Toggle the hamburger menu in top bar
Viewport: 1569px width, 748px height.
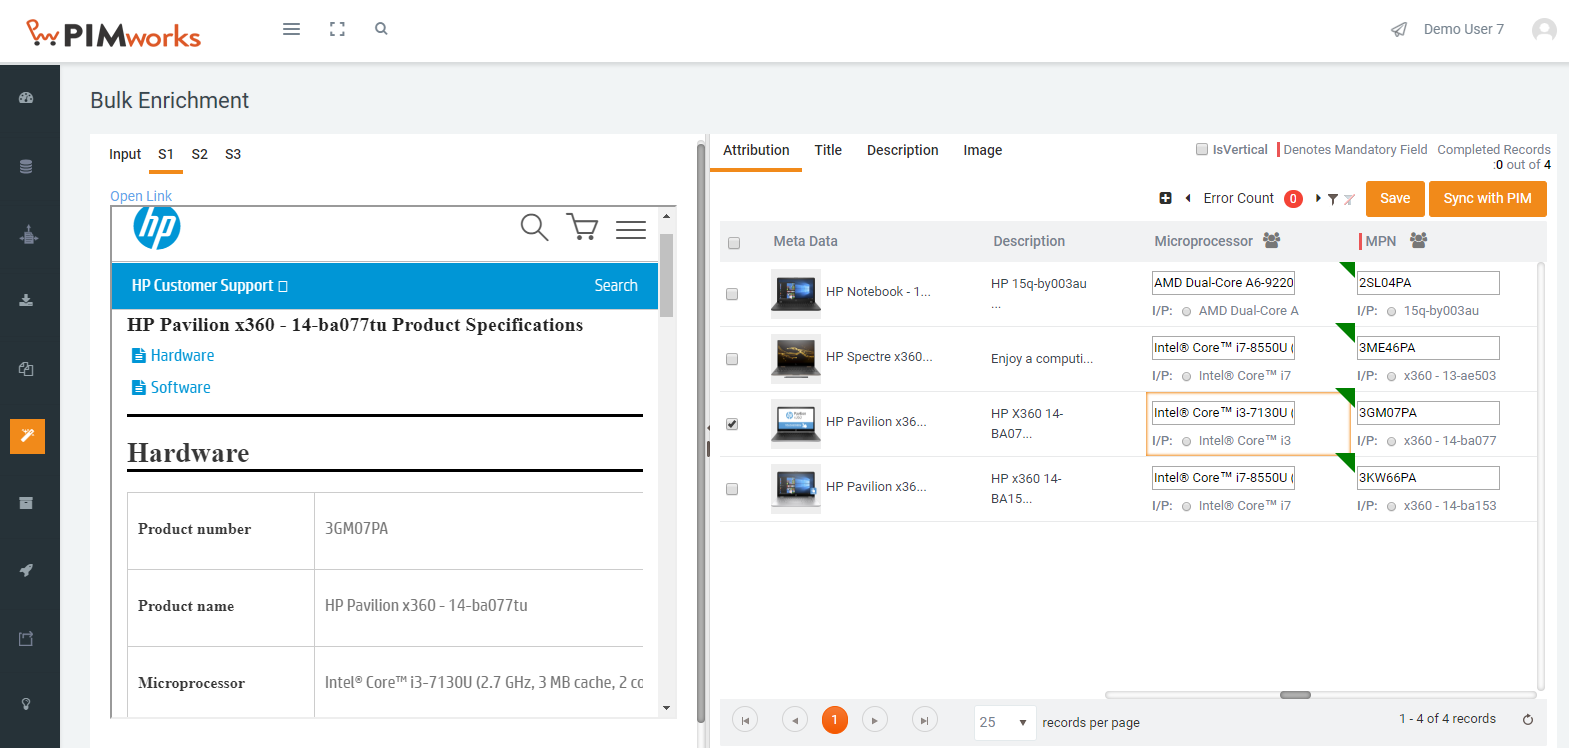point(291,29)
